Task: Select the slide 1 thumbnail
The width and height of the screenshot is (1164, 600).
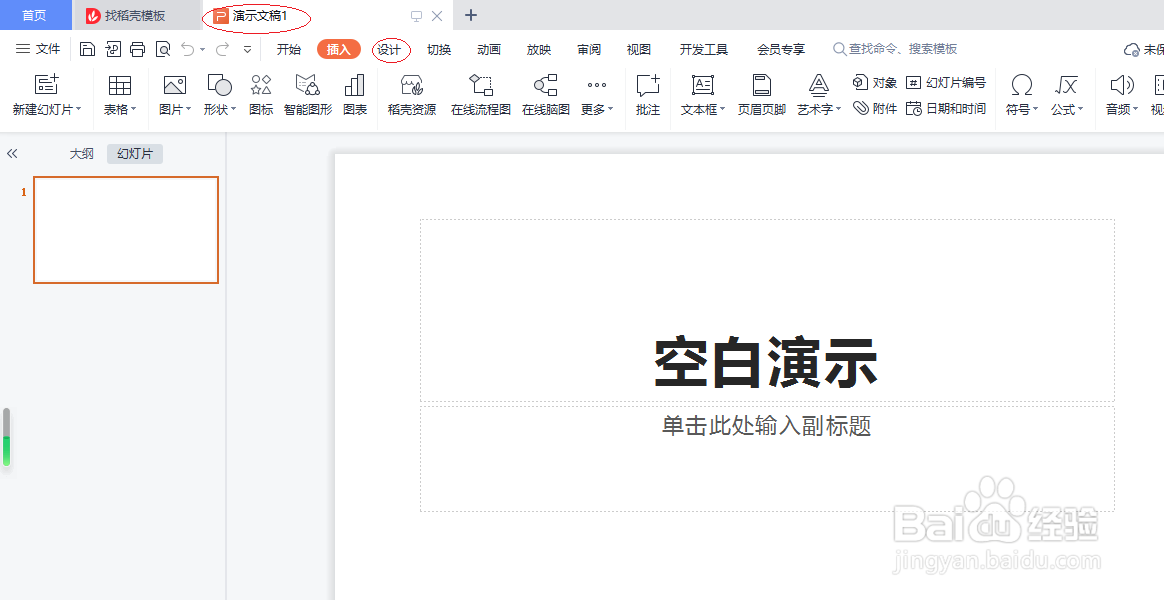Action: 125,229
